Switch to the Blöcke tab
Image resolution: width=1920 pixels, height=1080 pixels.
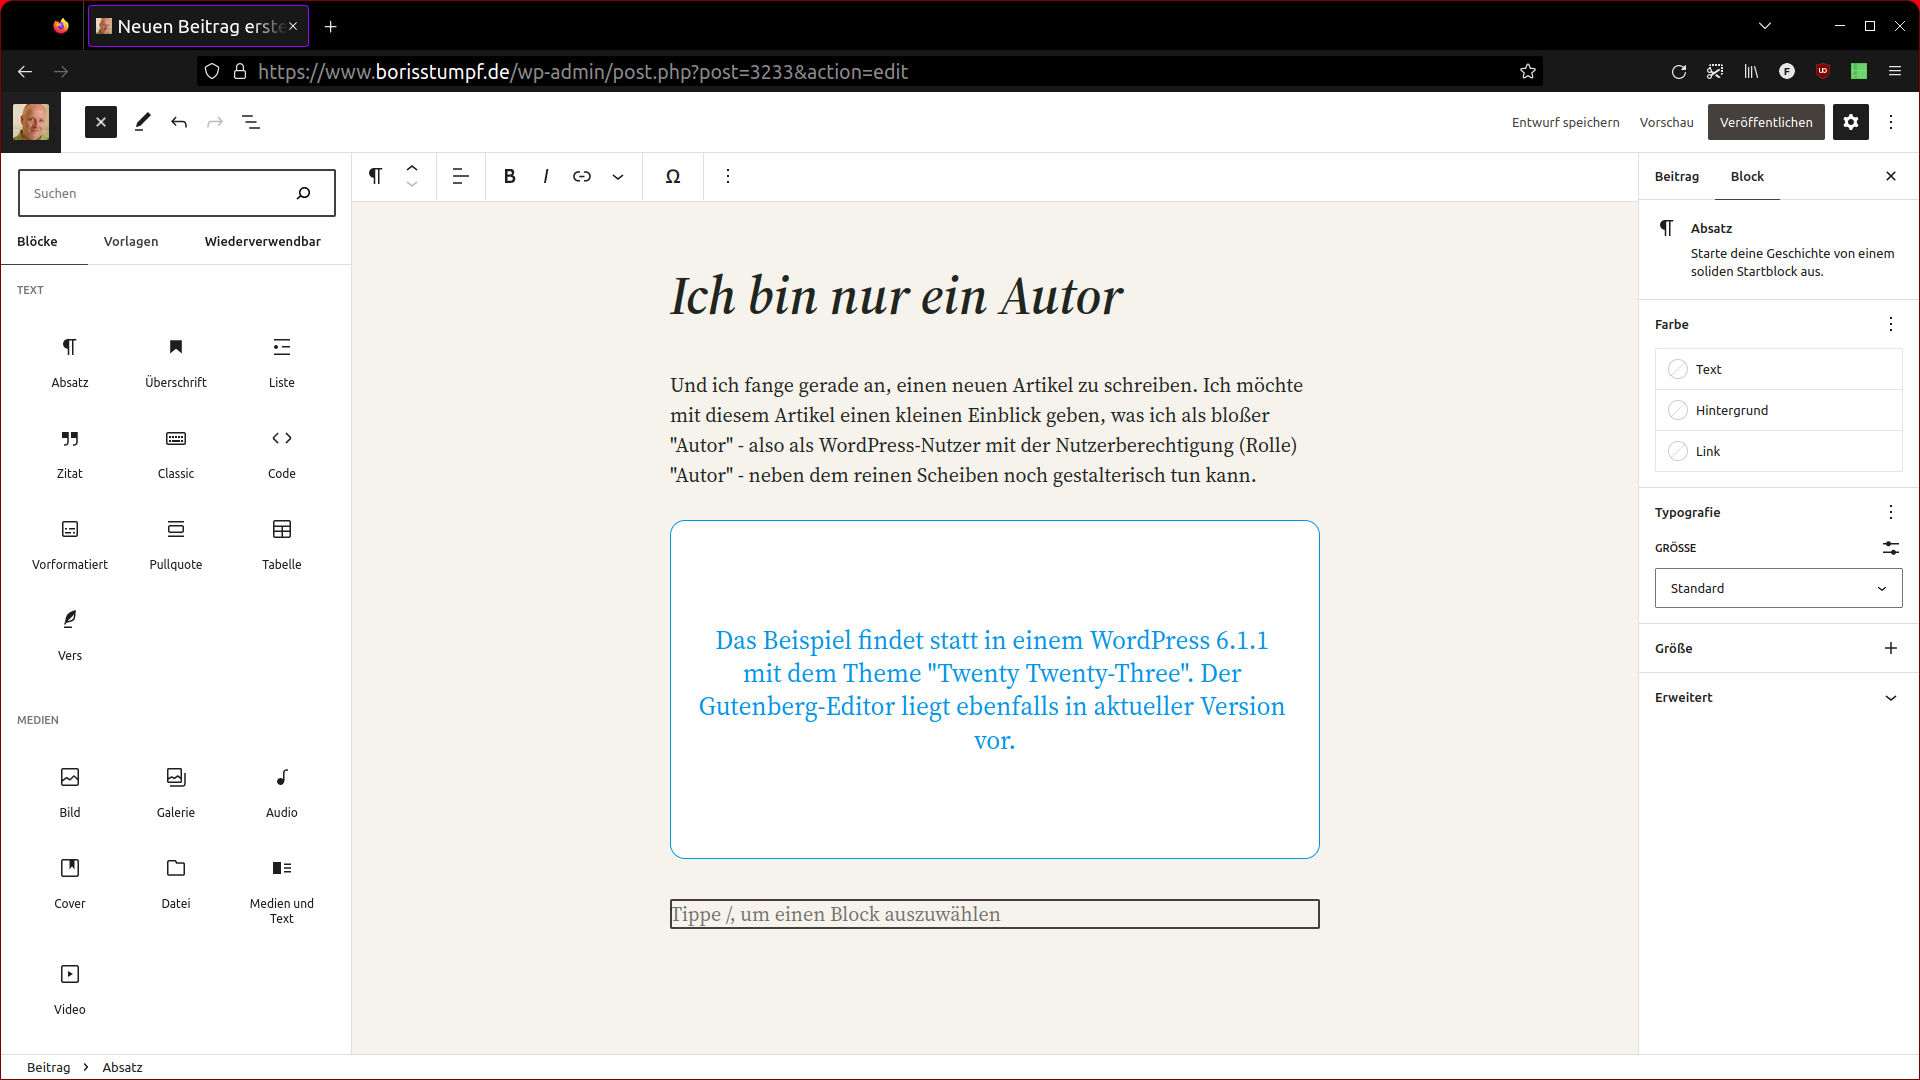pos(37,241)
